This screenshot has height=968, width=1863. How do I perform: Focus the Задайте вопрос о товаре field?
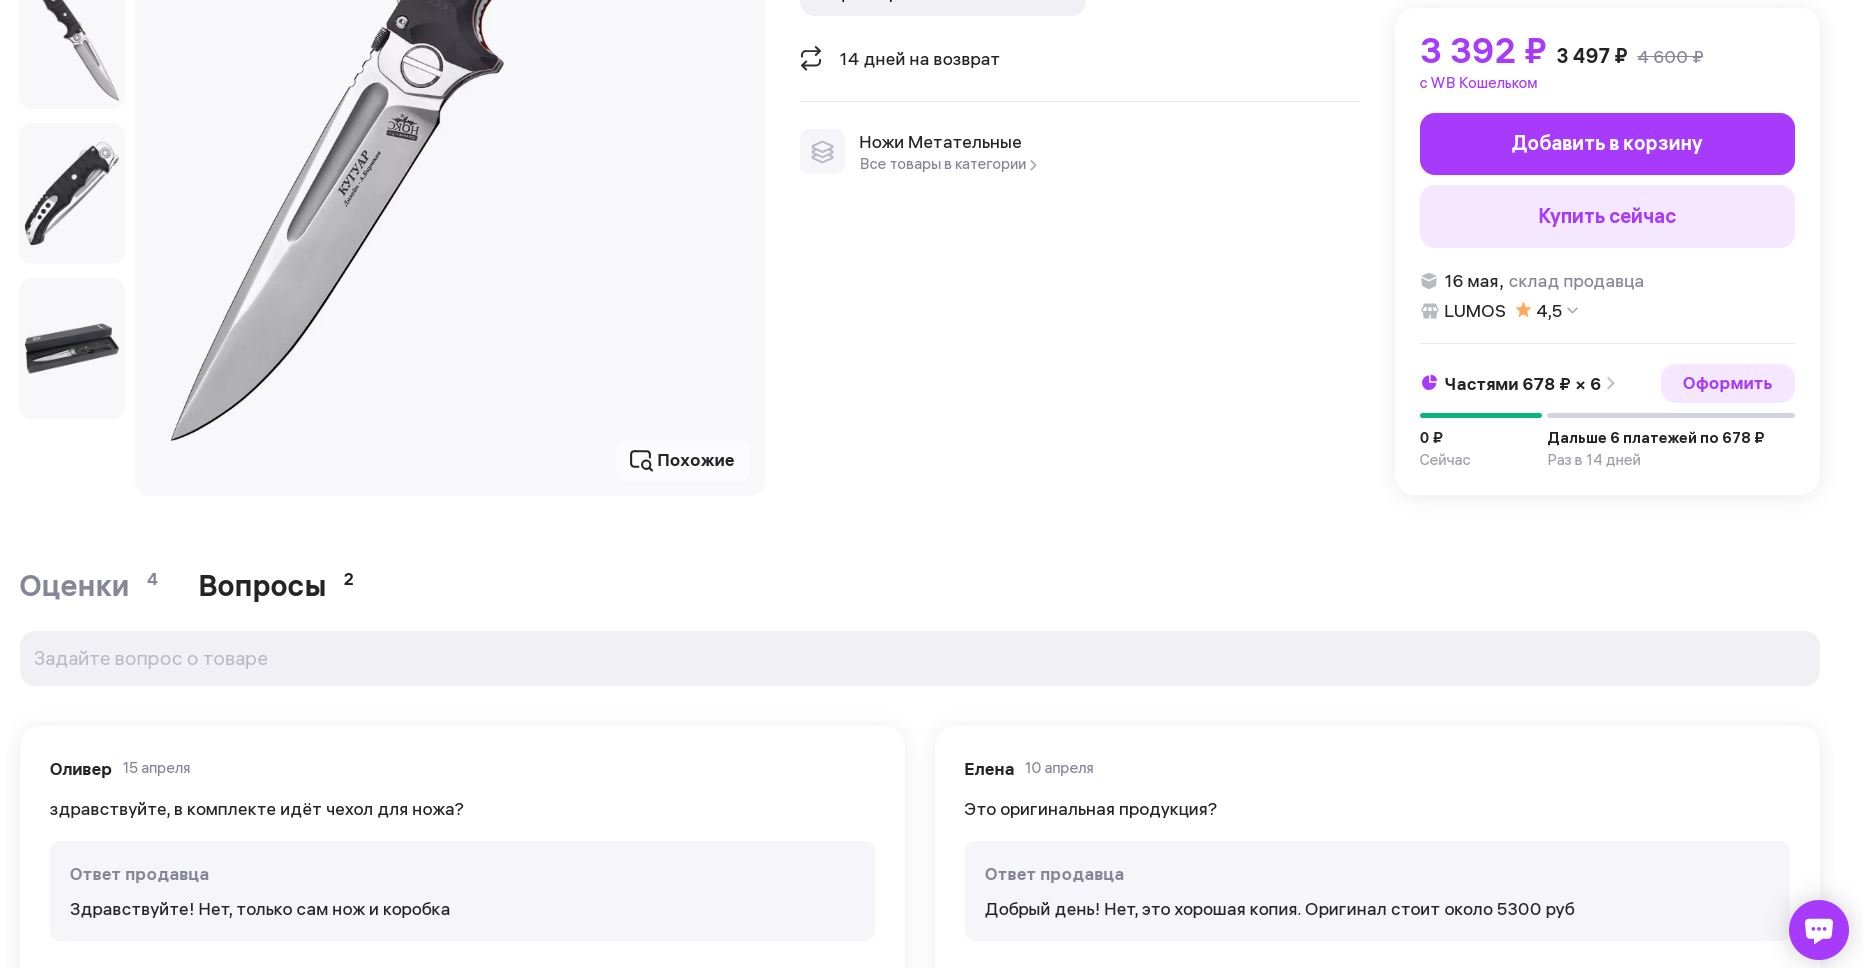(x=919, y=659)
